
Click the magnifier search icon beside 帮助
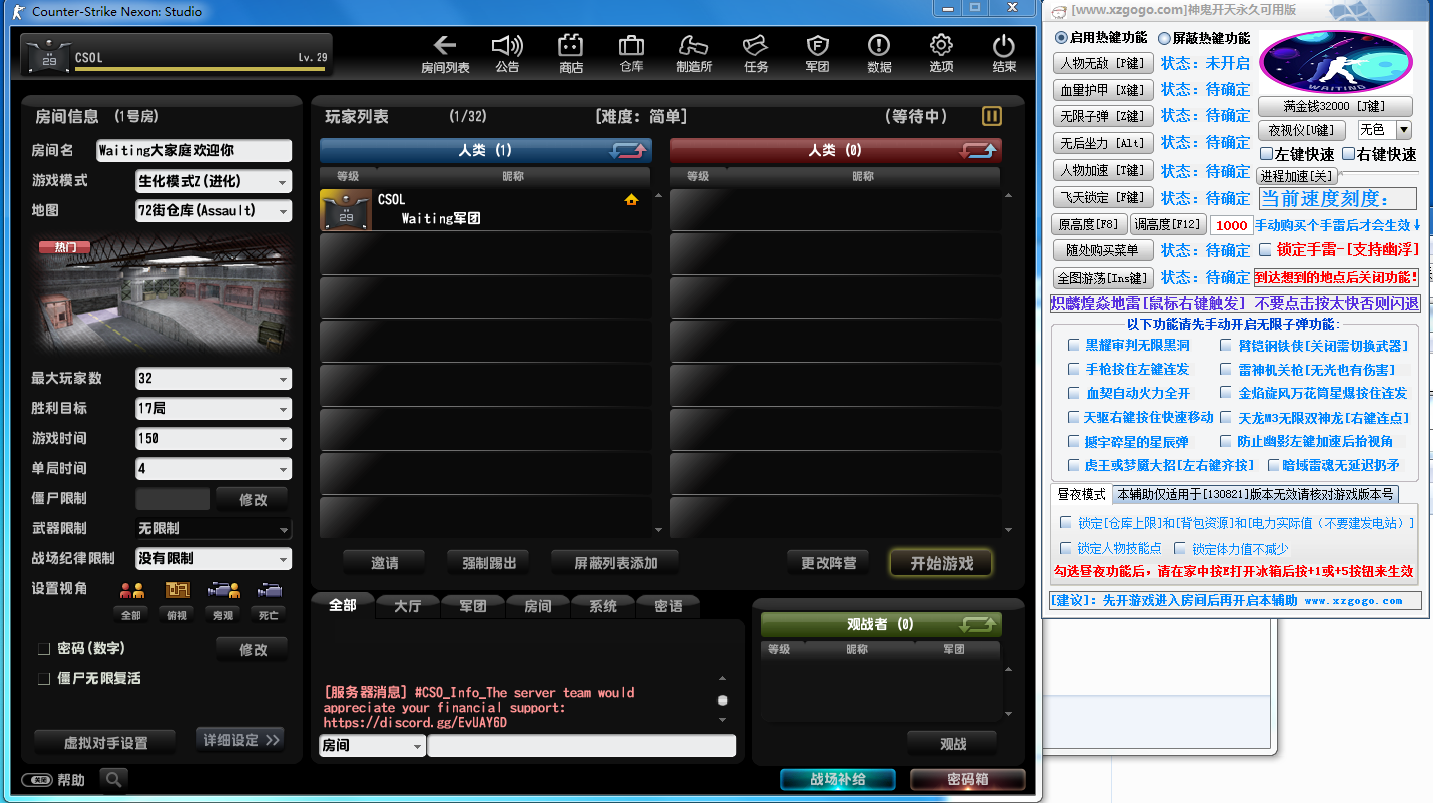[x=113, y=779]
